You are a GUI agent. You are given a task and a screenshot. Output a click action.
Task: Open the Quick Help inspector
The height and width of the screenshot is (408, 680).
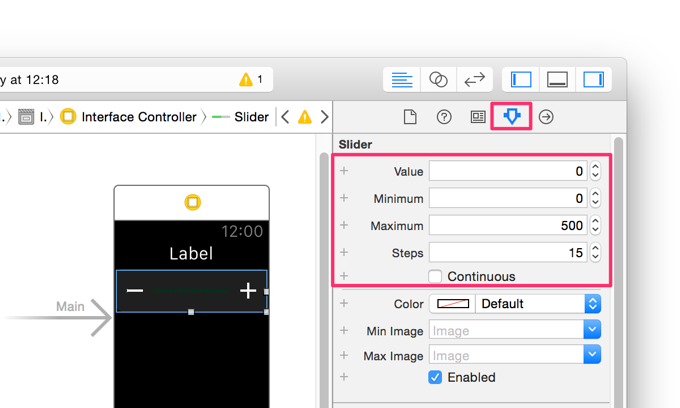(444, 117)
